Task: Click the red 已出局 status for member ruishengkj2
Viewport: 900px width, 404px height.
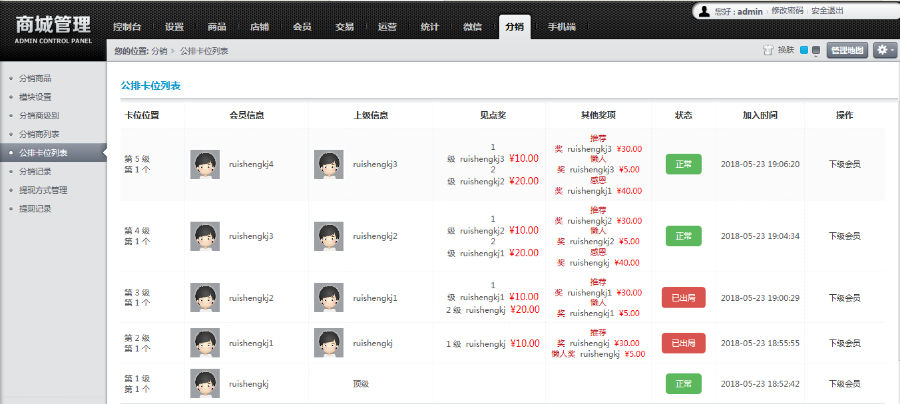Action: point(684,297)
